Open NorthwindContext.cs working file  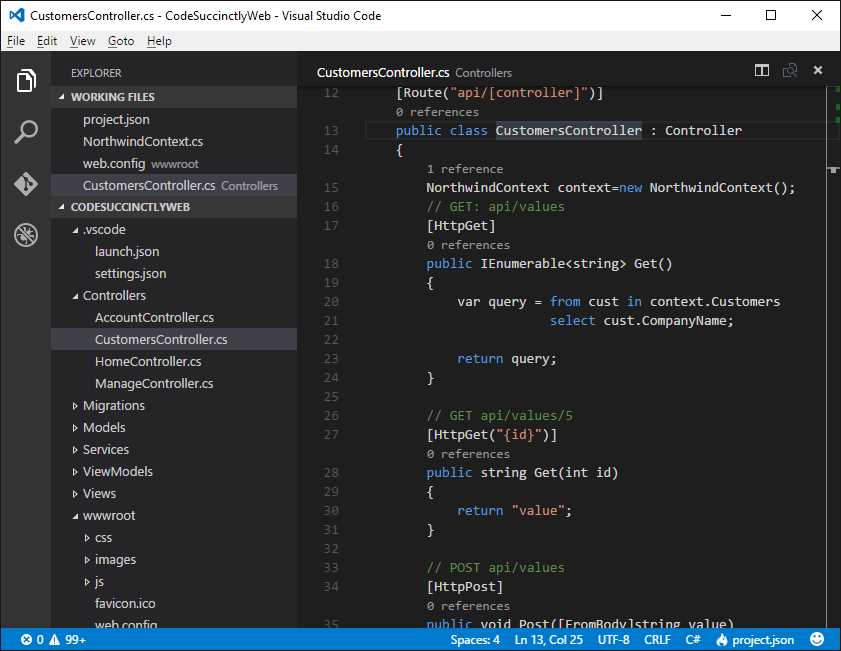pyautogui.click(x=174, y=142)
